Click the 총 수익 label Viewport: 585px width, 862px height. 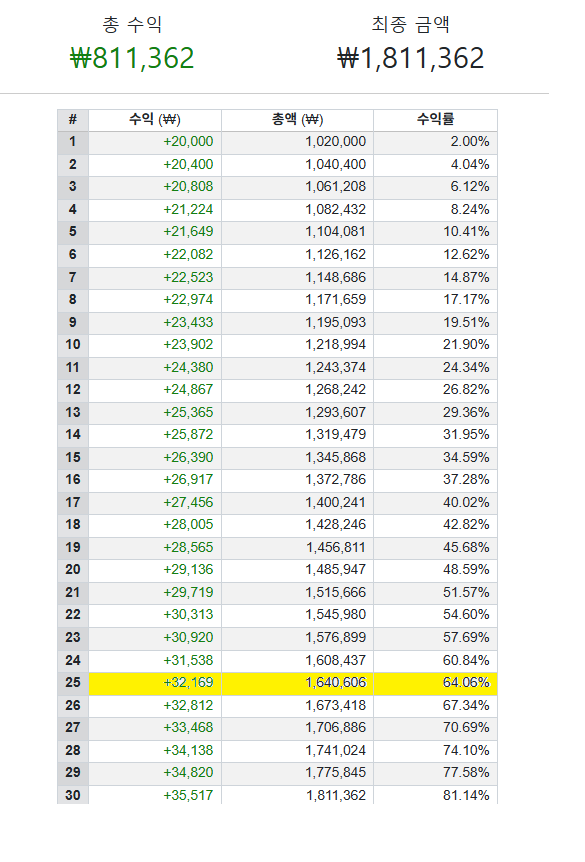tap(132, 24)
